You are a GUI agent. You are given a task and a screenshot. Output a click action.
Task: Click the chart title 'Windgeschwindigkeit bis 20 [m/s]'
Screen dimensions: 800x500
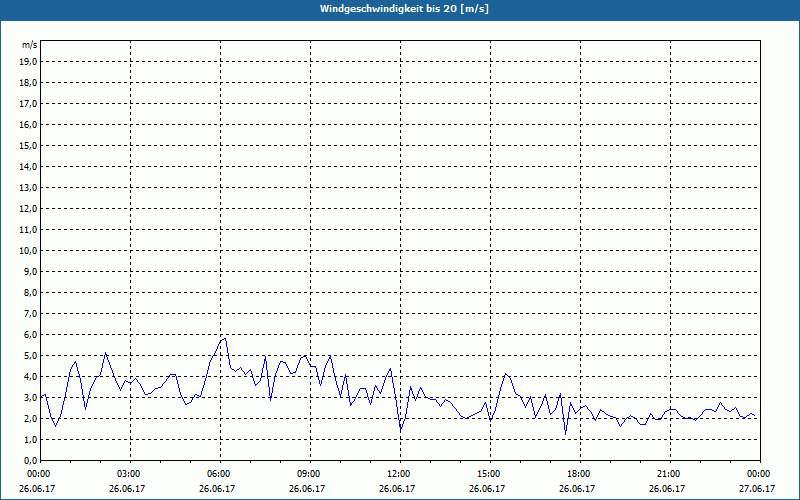pyautogui.click(x=404, y=9)
